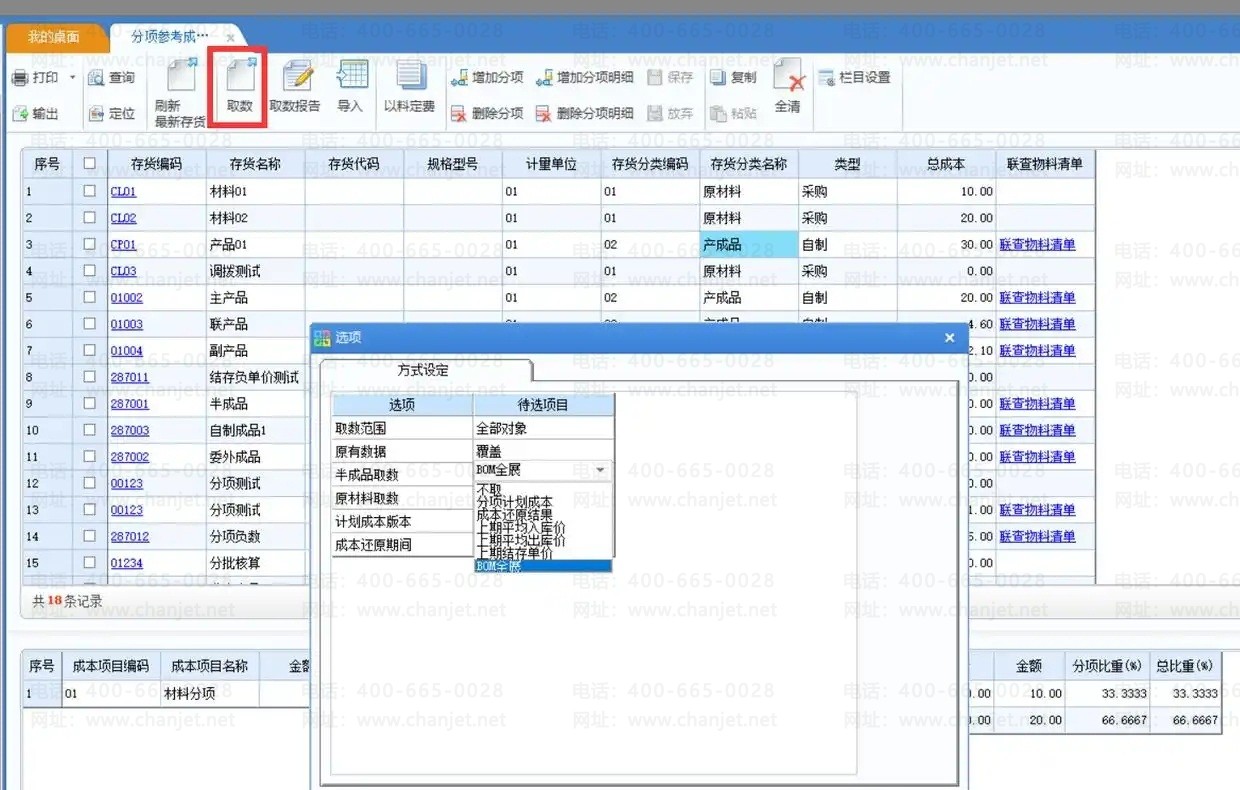Viewport: 1240px width, 790px height.
Task: Click the 全清 clear-all icon
Action: [x=788, y=88]
